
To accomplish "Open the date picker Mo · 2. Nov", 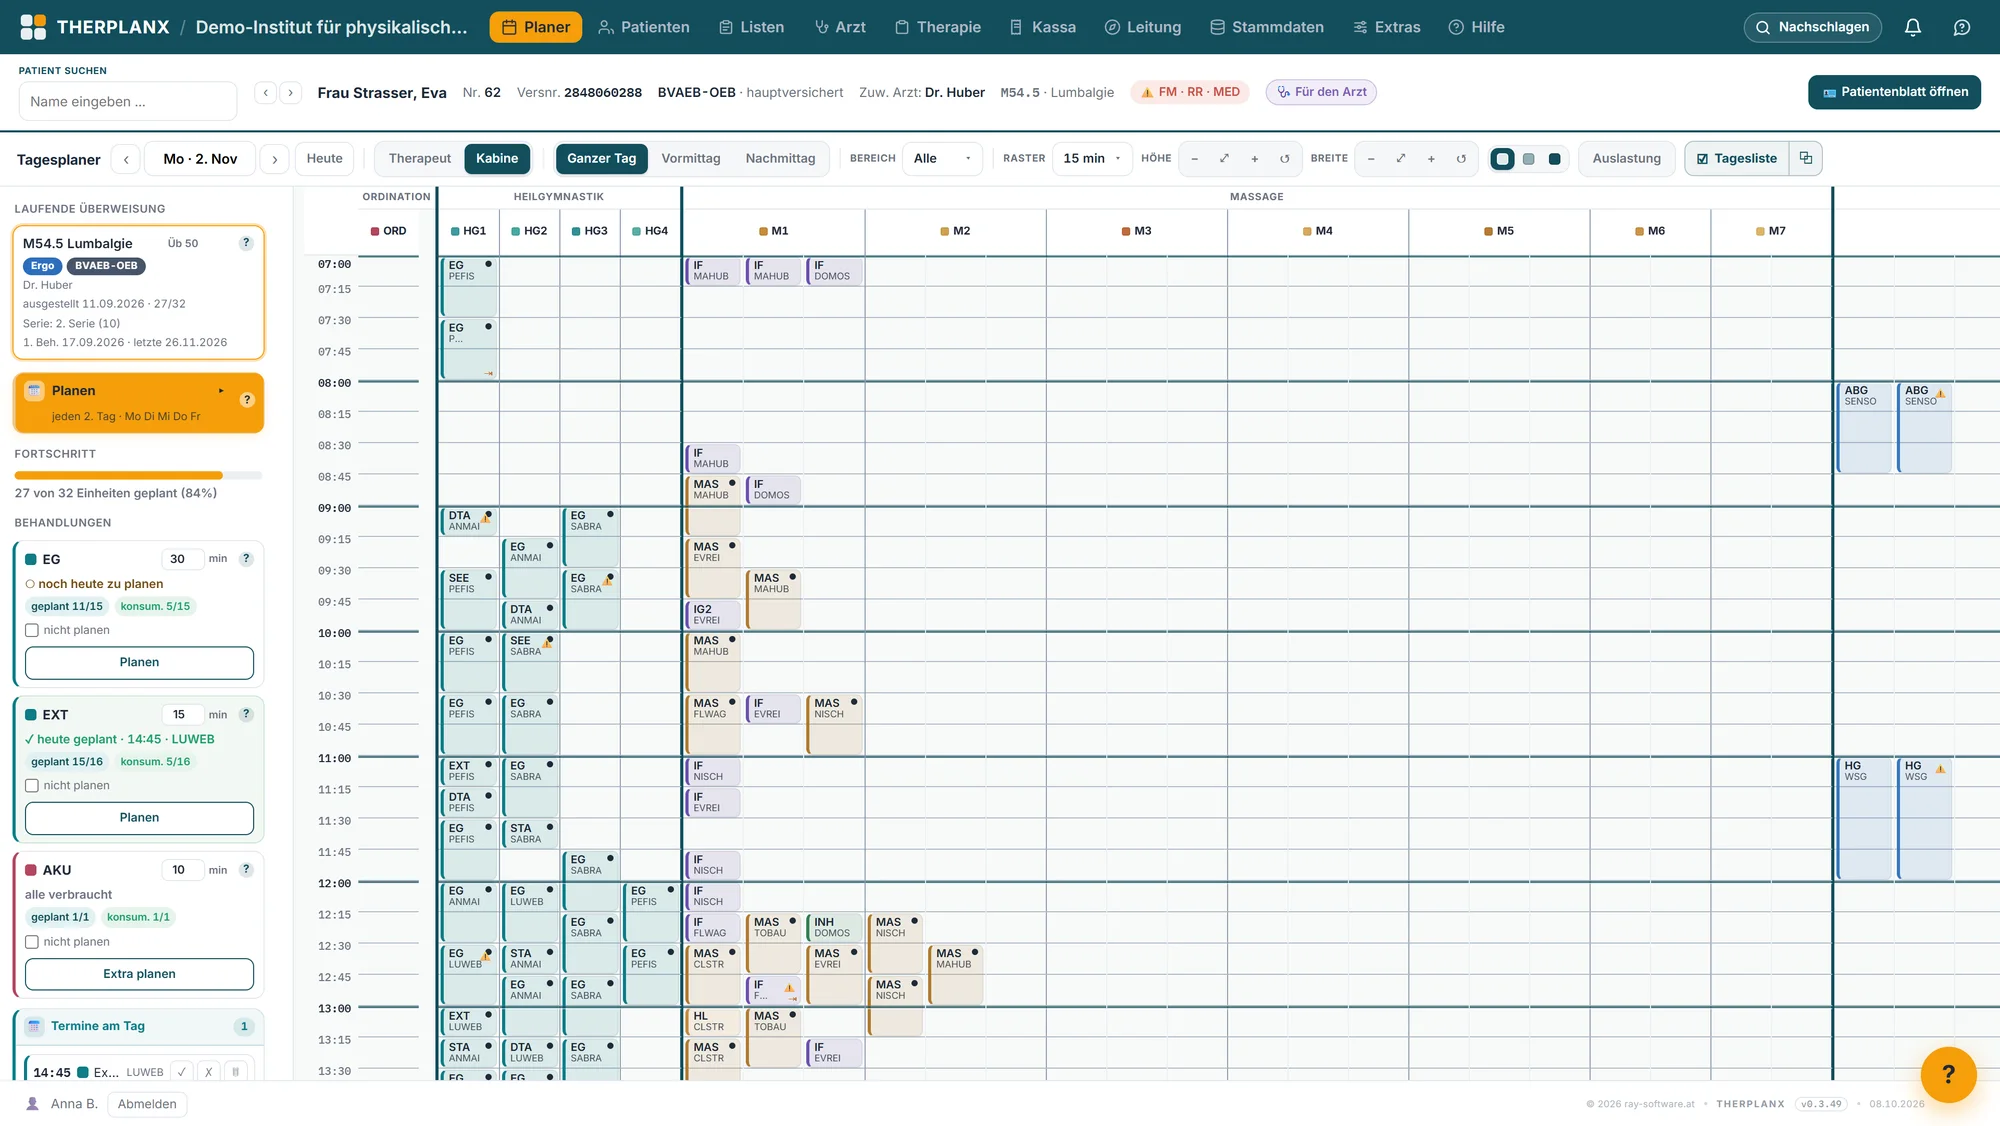I will pos(200,159).
